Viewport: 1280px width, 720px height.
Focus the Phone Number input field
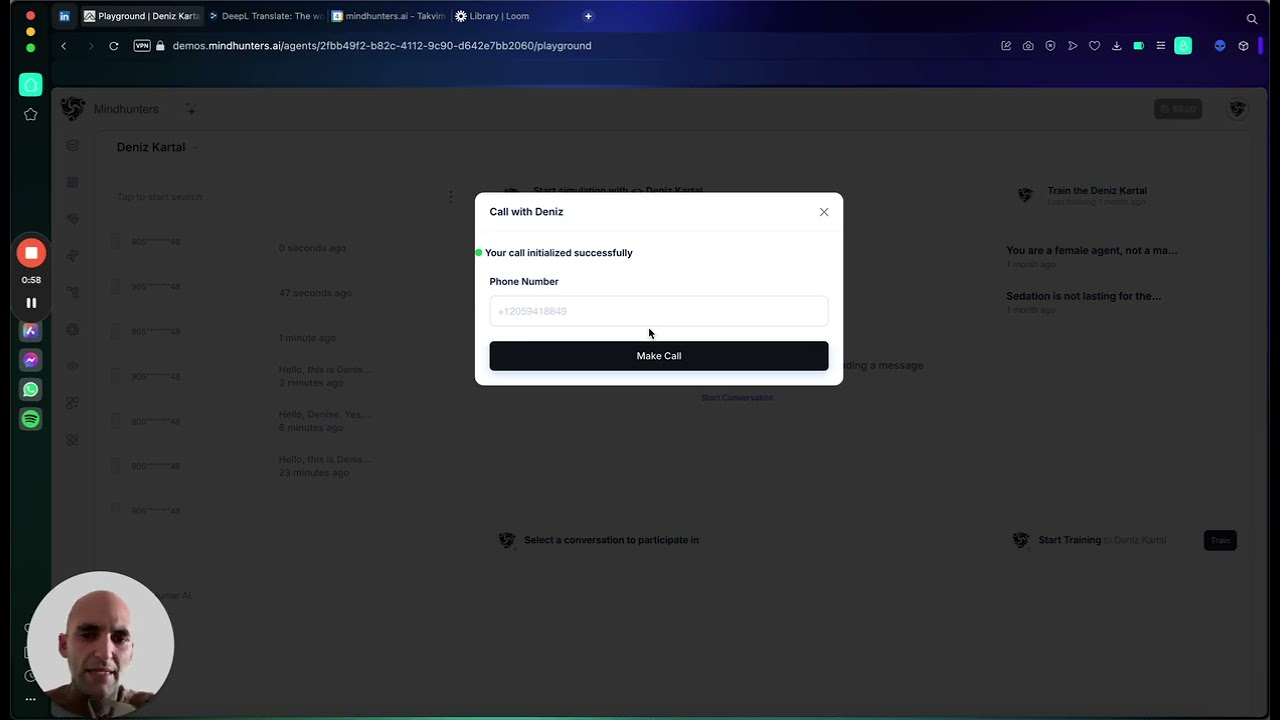[658, 311]
